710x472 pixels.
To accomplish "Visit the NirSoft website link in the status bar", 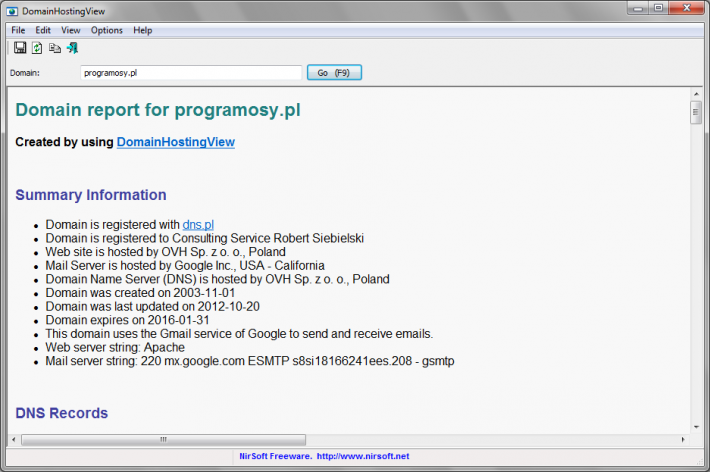I will tap(363, 456).
